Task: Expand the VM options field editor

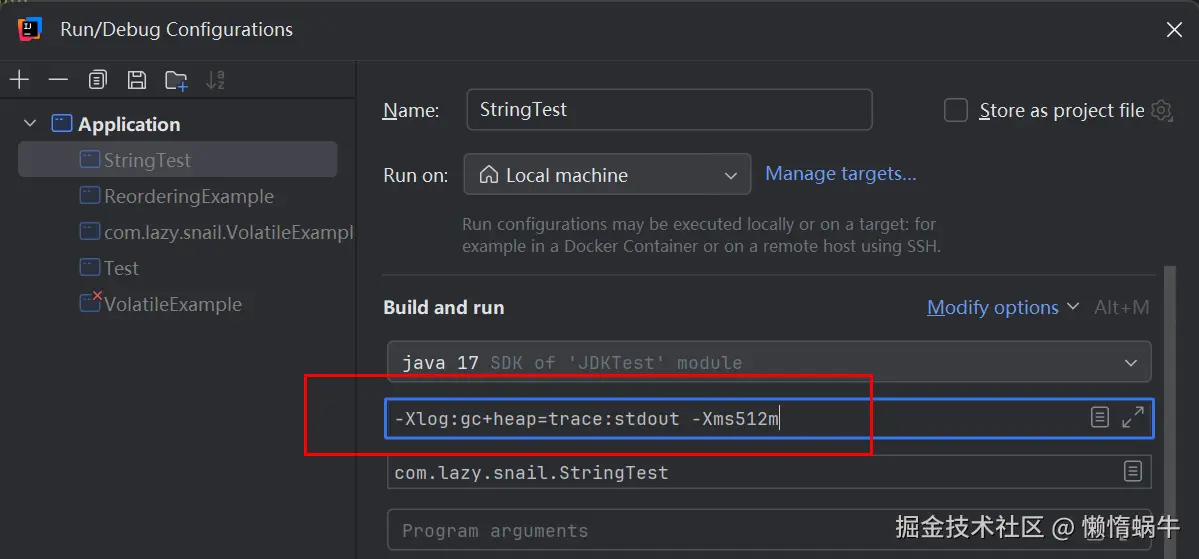Action: click(1133, 418)
